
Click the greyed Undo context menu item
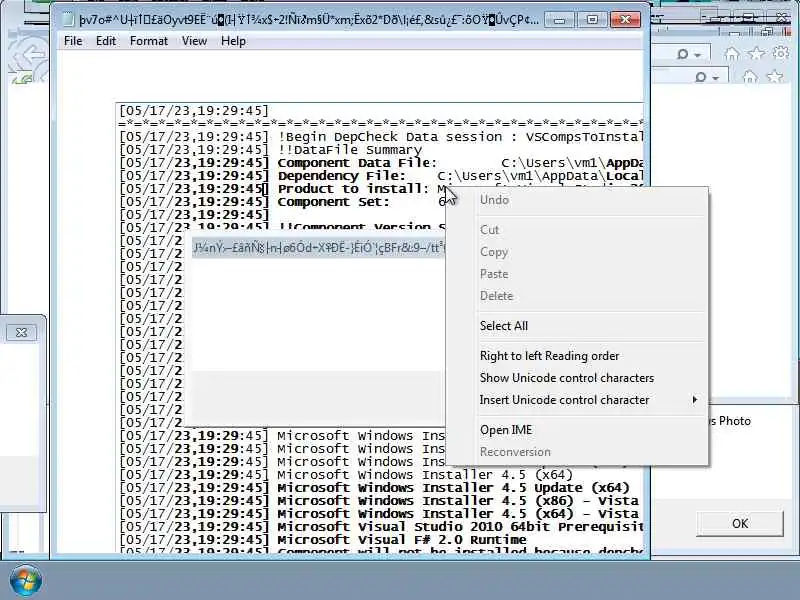[577, 200]
